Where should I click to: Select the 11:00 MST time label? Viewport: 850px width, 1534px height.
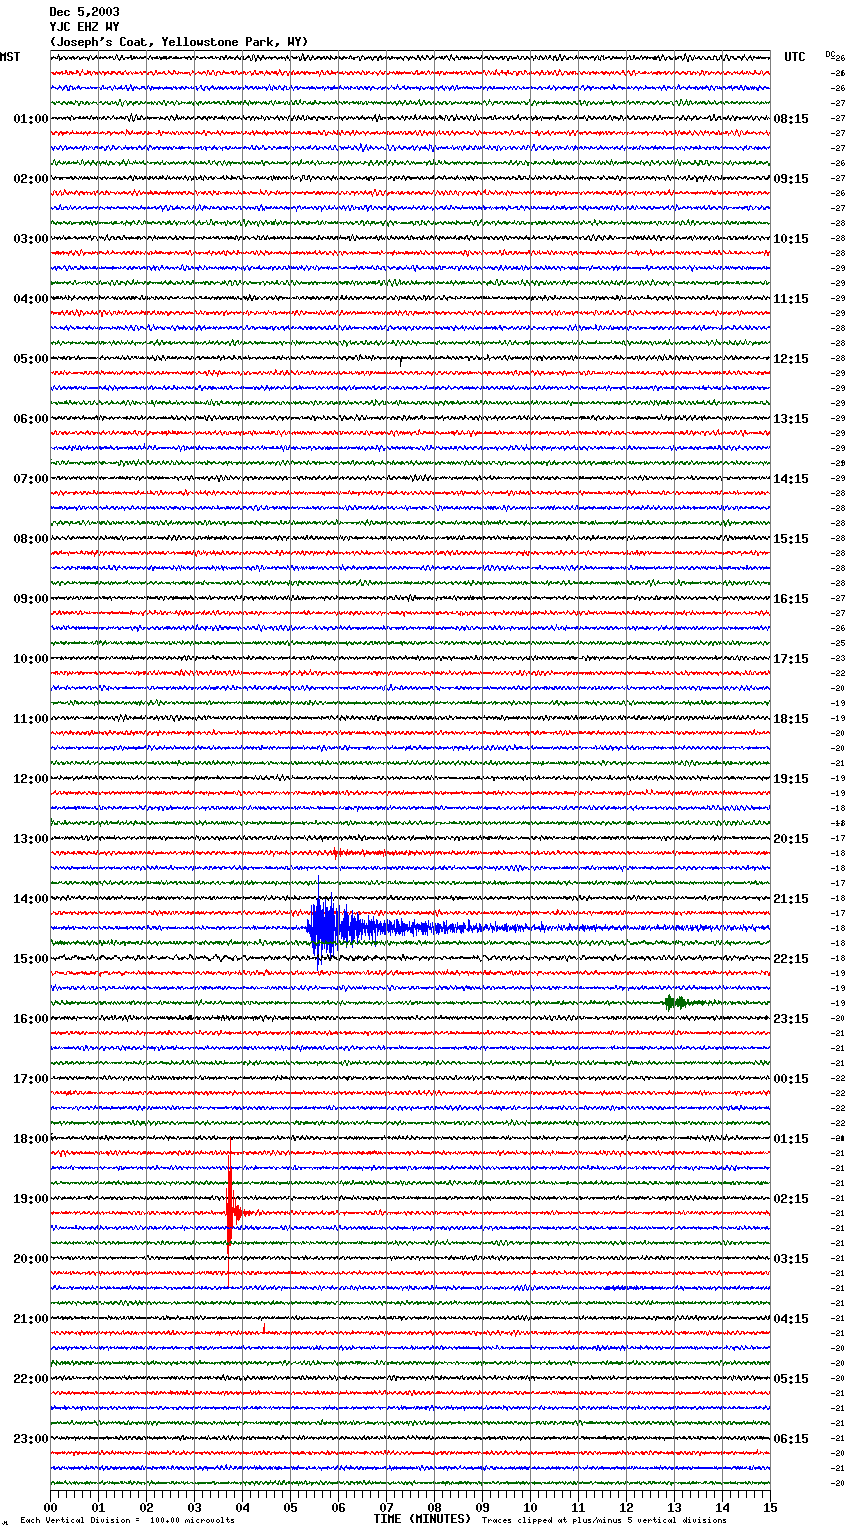pyautogui.click(x=31, y=719)
